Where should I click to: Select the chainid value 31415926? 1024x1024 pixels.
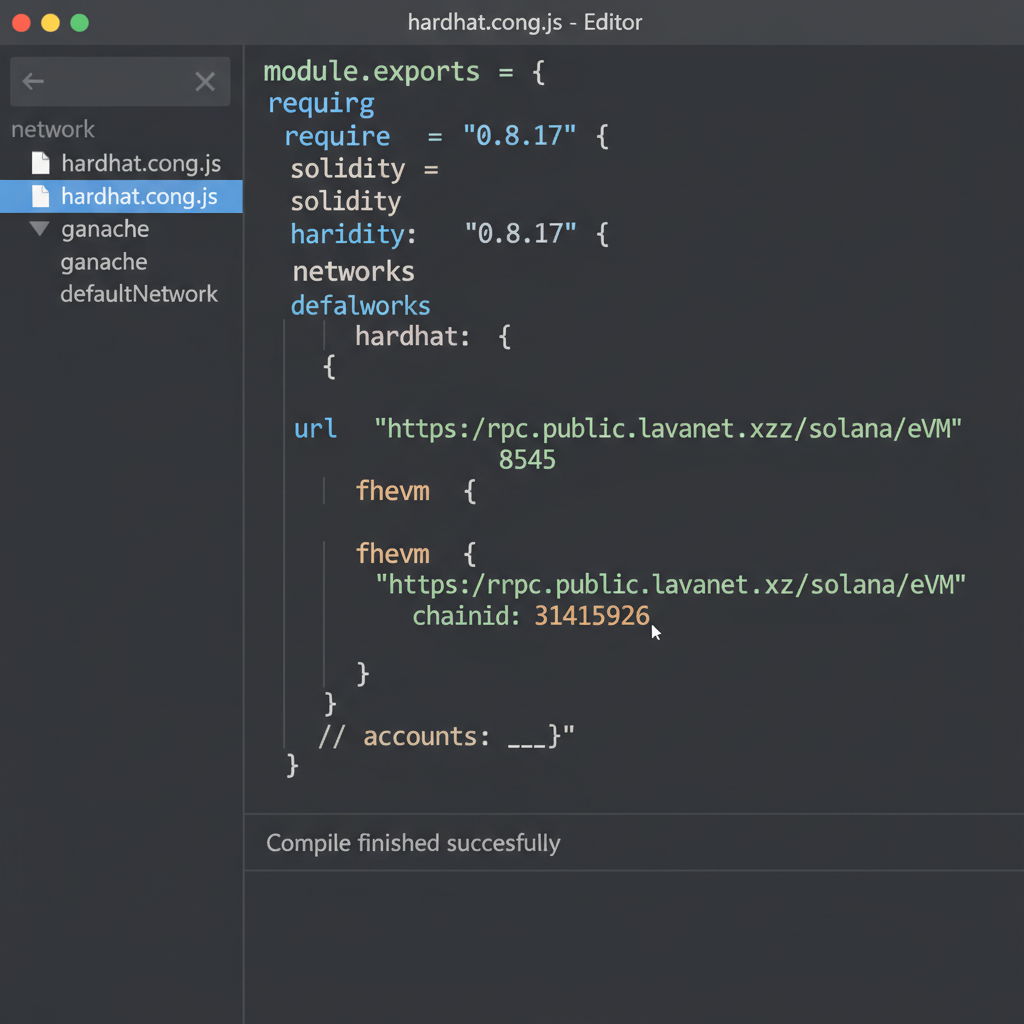tap(591, 616)
